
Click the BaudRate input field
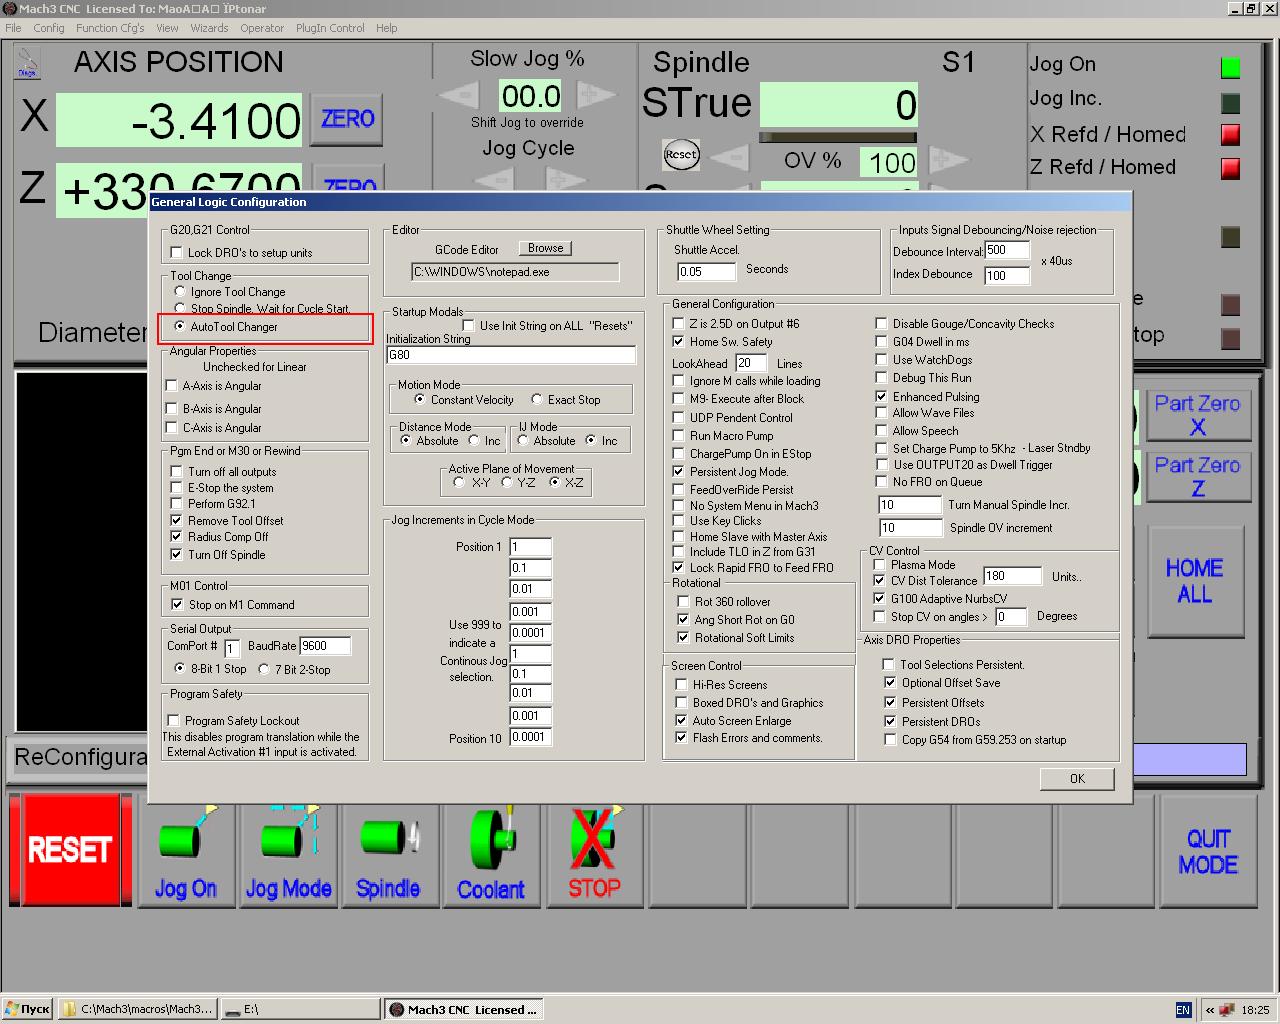pos(325,646)
